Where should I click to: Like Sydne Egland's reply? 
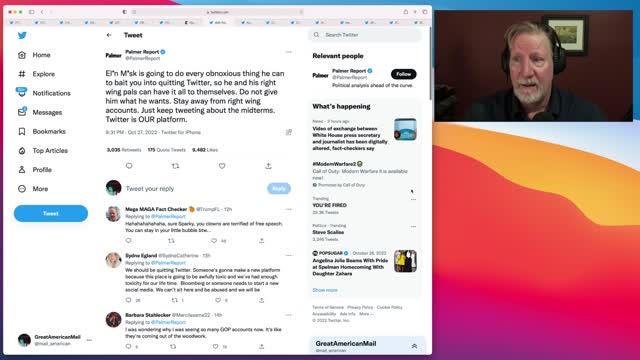[218, 300]
